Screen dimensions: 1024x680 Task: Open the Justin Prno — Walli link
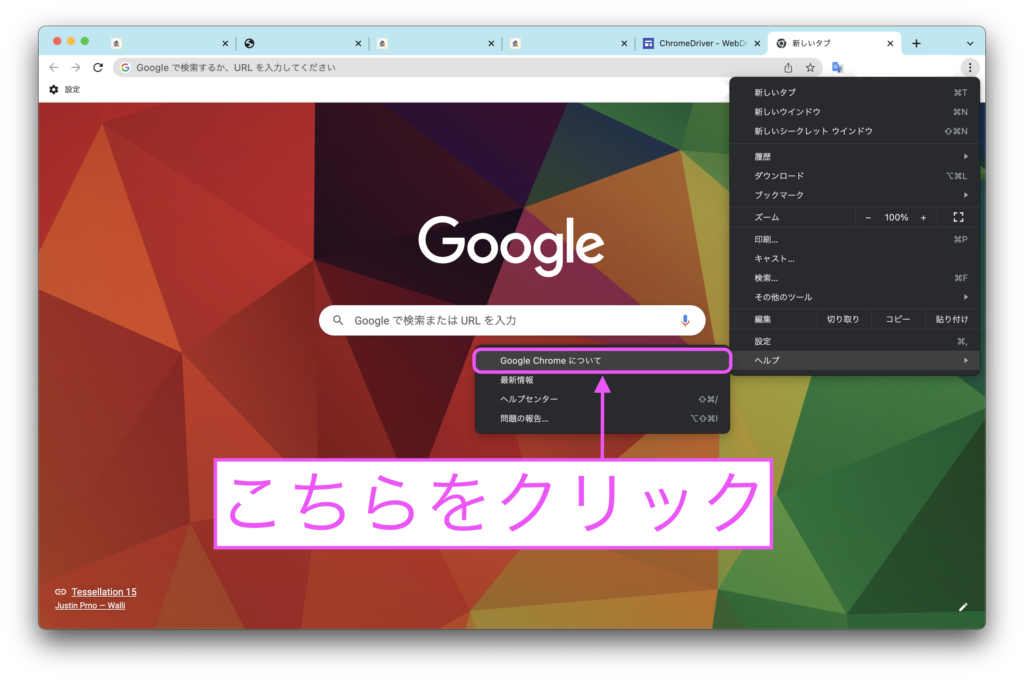(90, 606)
